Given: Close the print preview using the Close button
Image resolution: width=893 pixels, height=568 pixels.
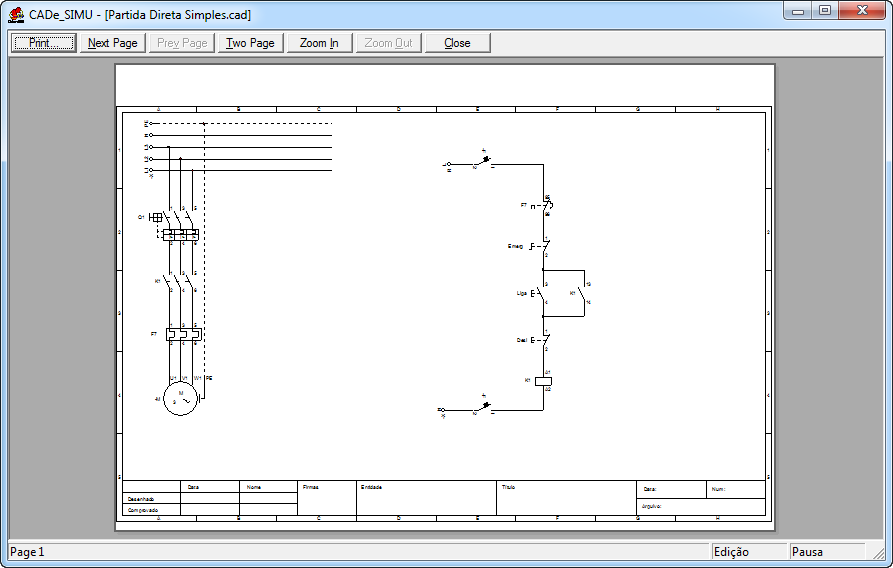Looking at the screenshot, I should pyautogui.click(x=457, y=43).
